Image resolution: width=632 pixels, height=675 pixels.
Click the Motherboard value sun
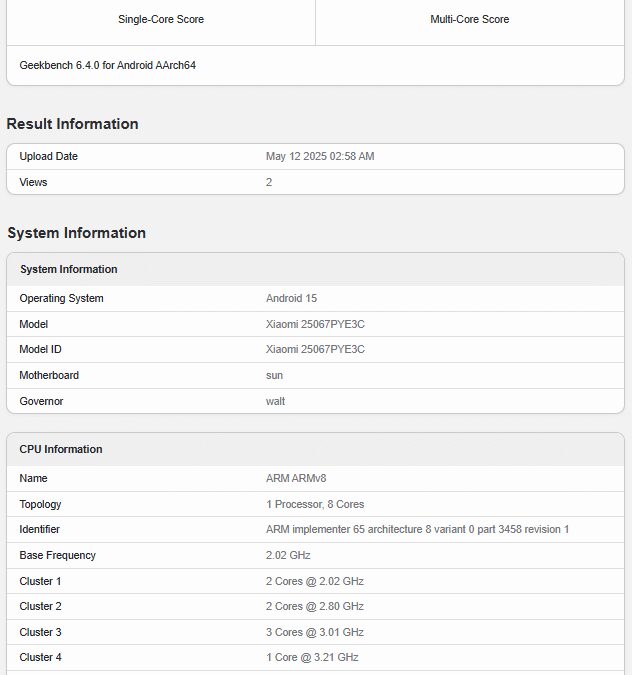click(x=274, y=375)
